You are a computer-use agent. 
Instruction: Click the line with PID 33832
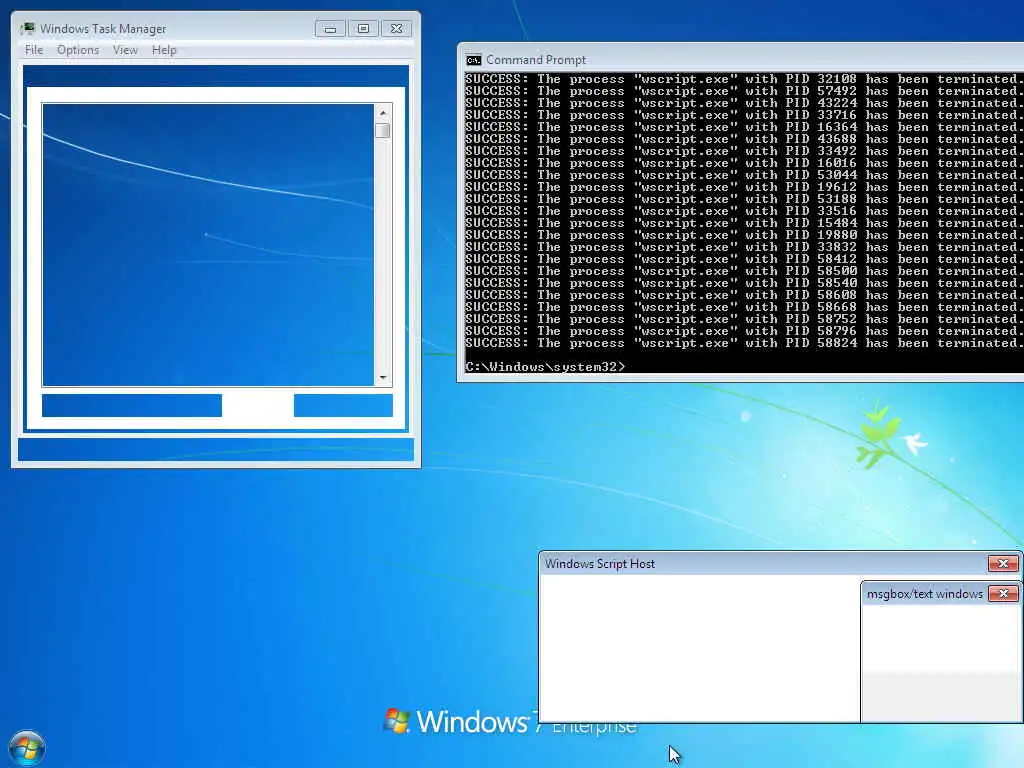coord(744,247)
